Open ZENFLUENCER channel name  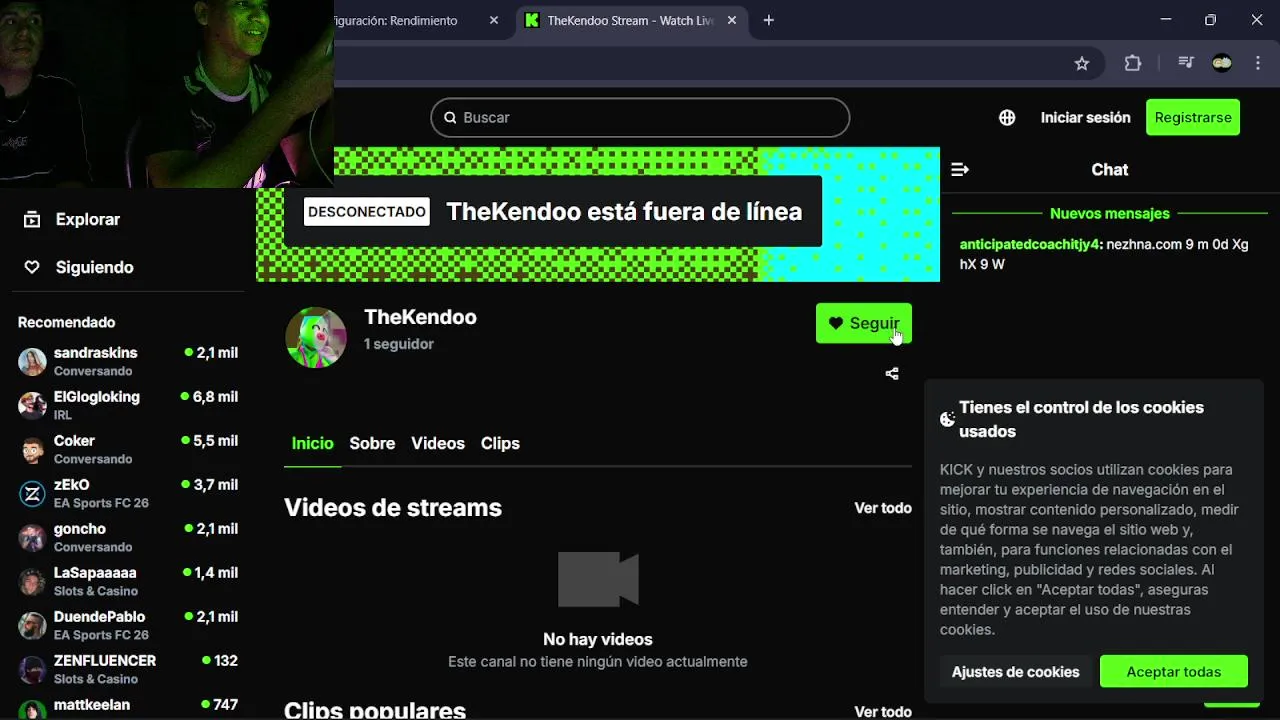[x=105, y=661]
